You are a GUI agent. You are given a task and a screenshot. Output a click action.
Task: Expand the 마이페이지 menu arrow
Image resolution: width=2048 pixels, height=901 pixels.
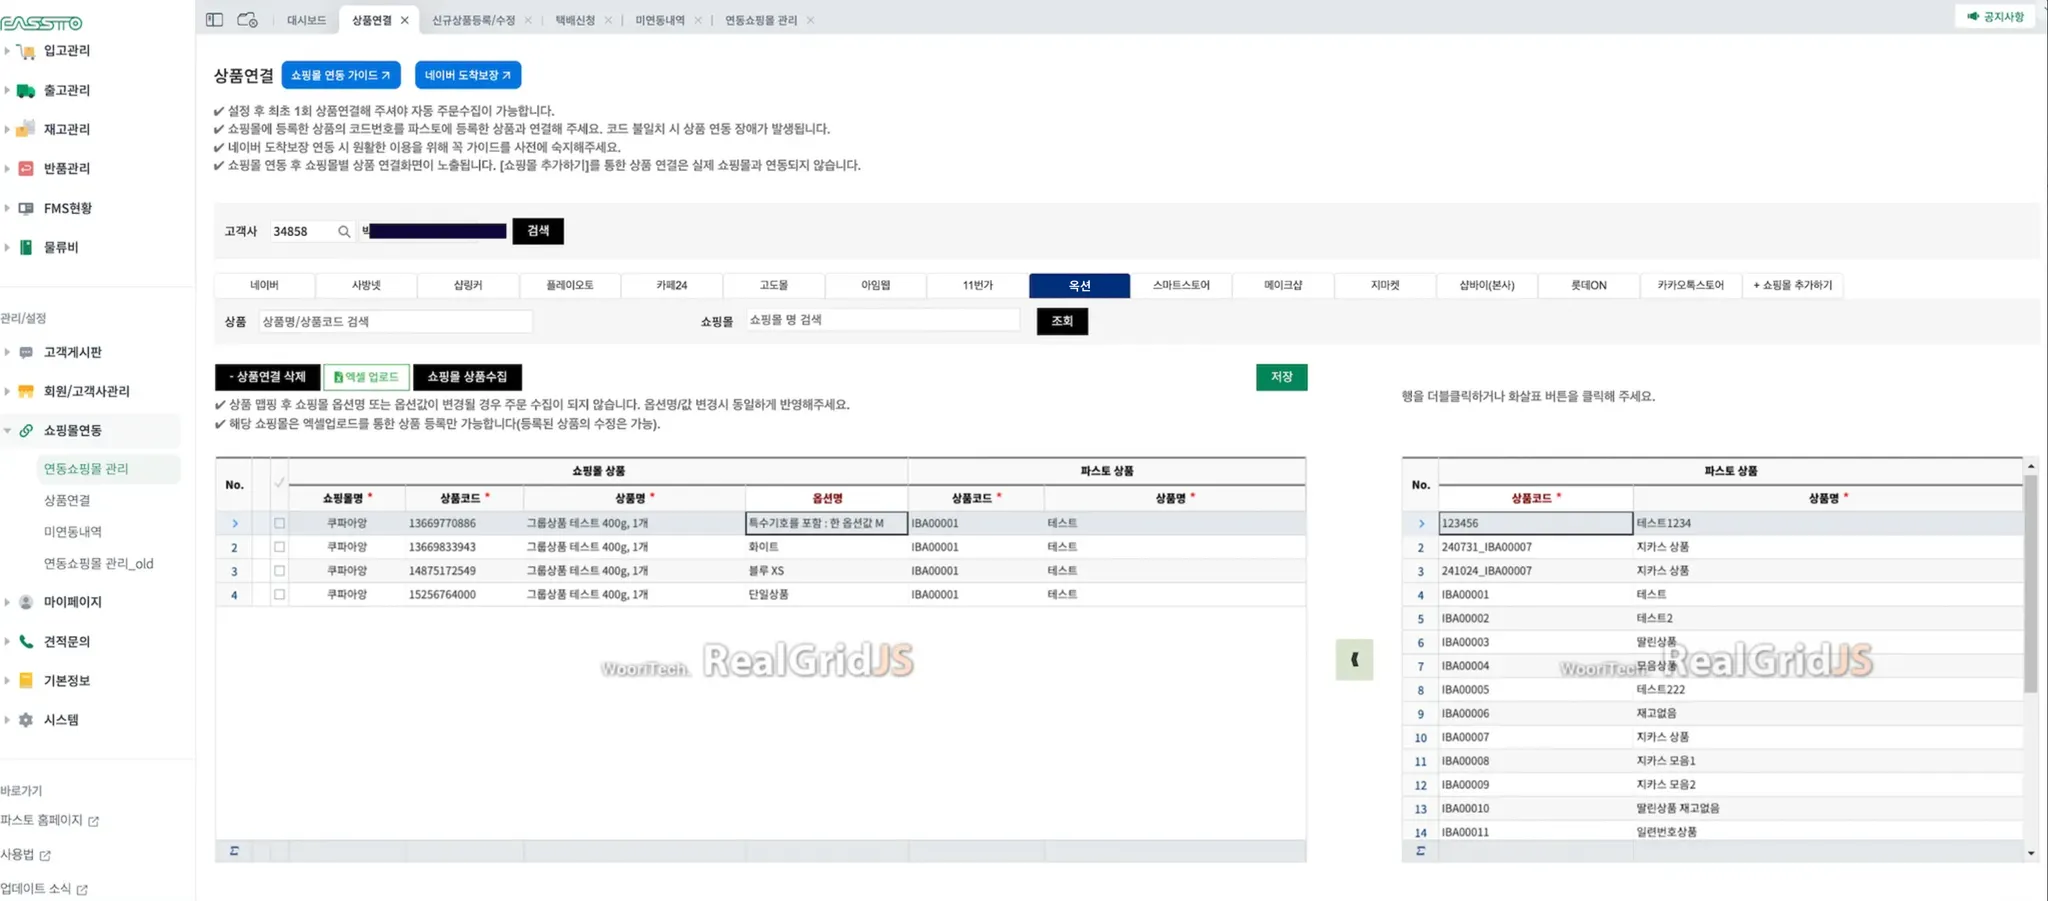7,602
